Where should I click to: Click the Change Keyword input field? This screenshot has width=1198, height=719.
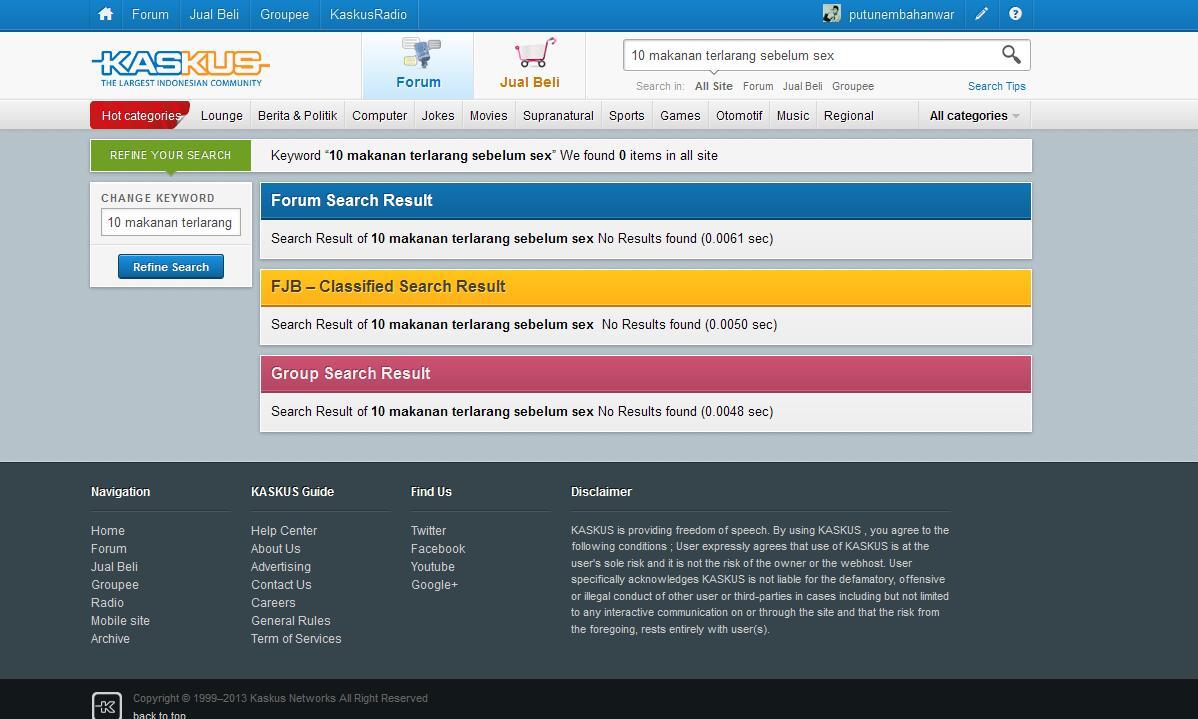coord(170,222)
